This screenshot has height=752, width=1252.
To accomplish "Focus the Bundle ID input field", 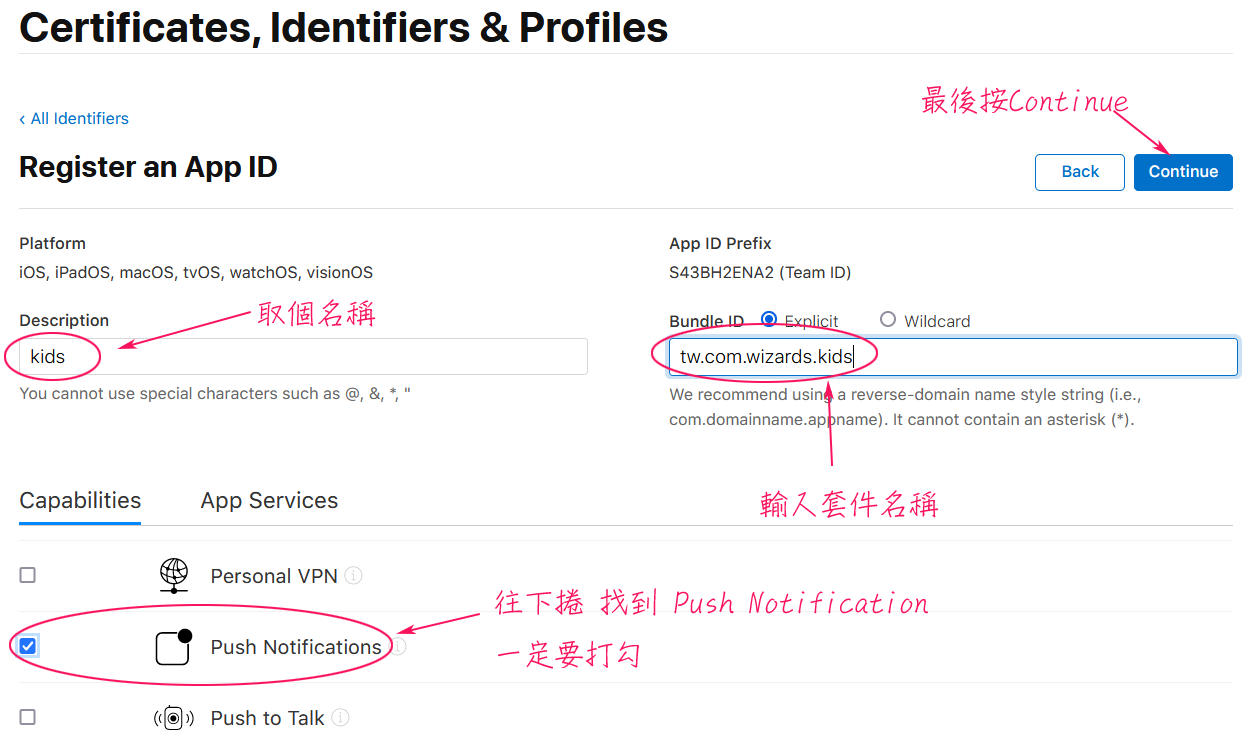I will [x=953, y=357].
